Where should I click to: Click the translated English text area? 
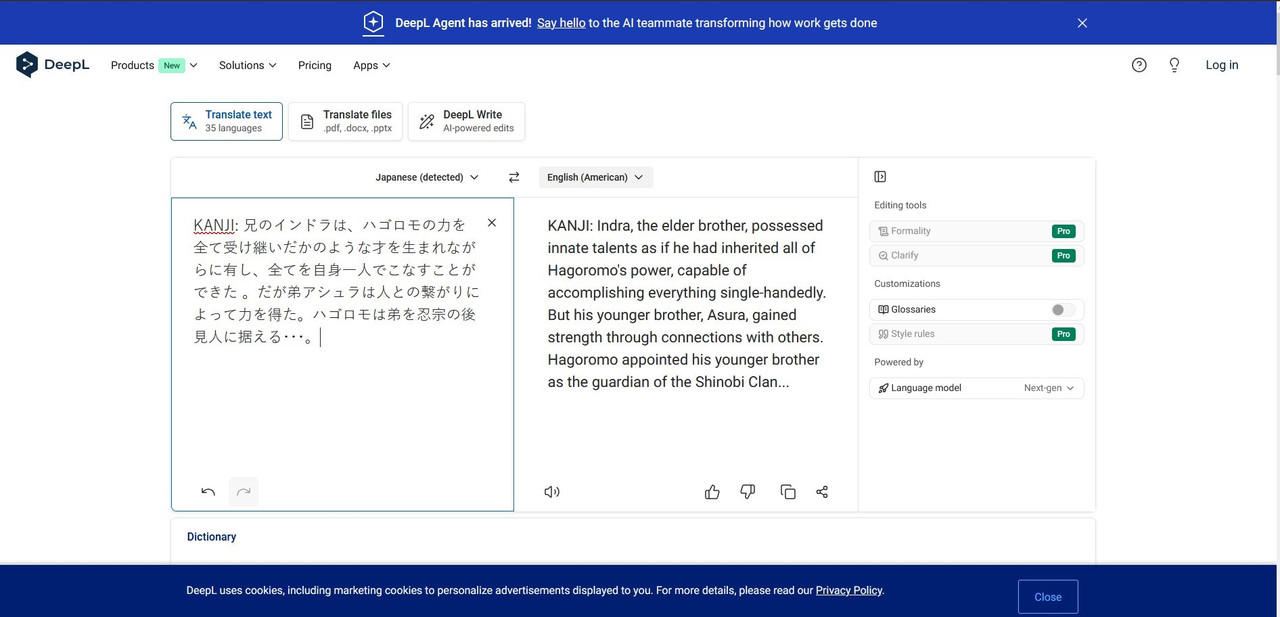click(687, 304)
